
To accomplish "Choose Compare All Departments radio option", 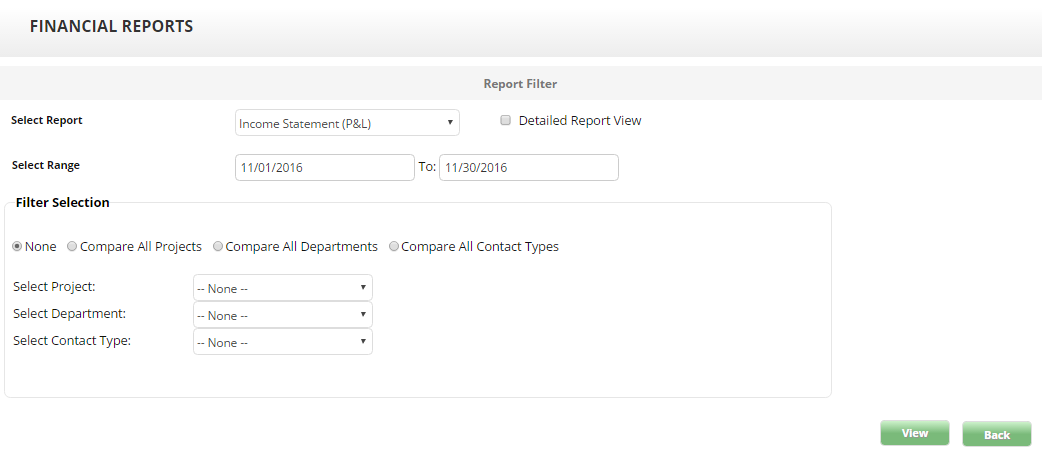I will pyautogui.click(x=218, y=246).
